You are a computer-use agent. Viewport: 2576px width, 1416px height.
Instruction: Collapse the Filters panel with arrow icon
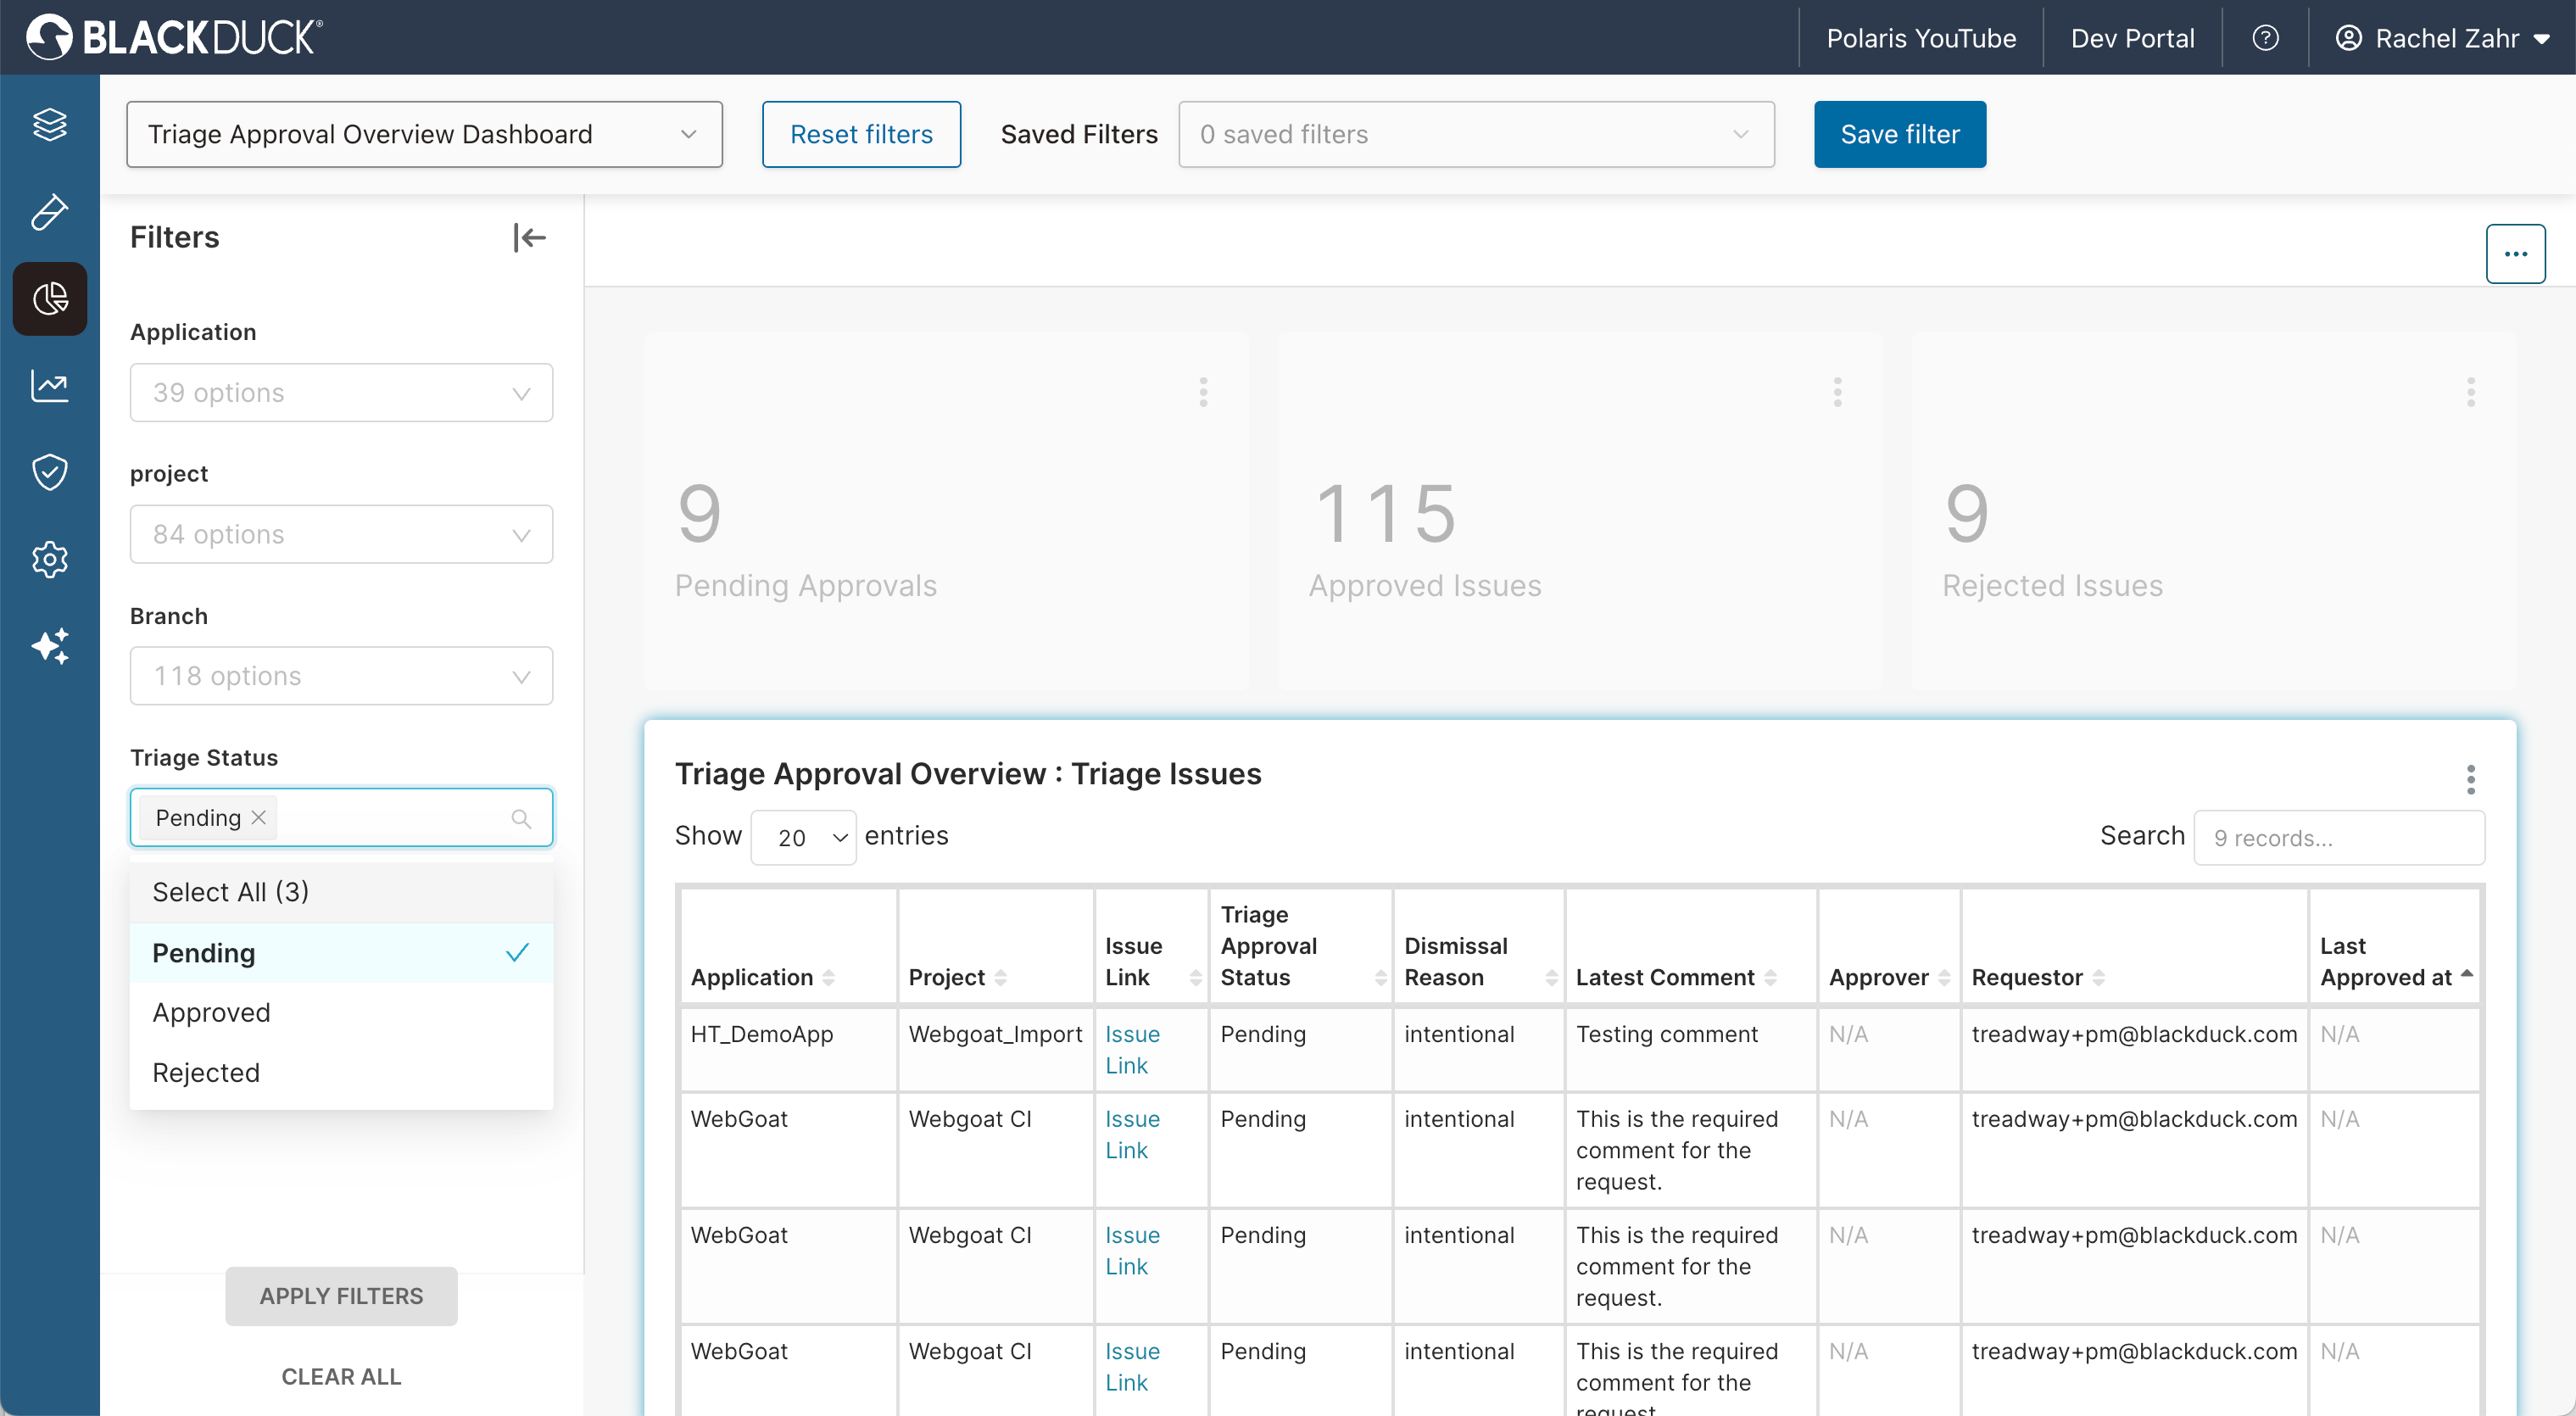[x=529, y=237]
